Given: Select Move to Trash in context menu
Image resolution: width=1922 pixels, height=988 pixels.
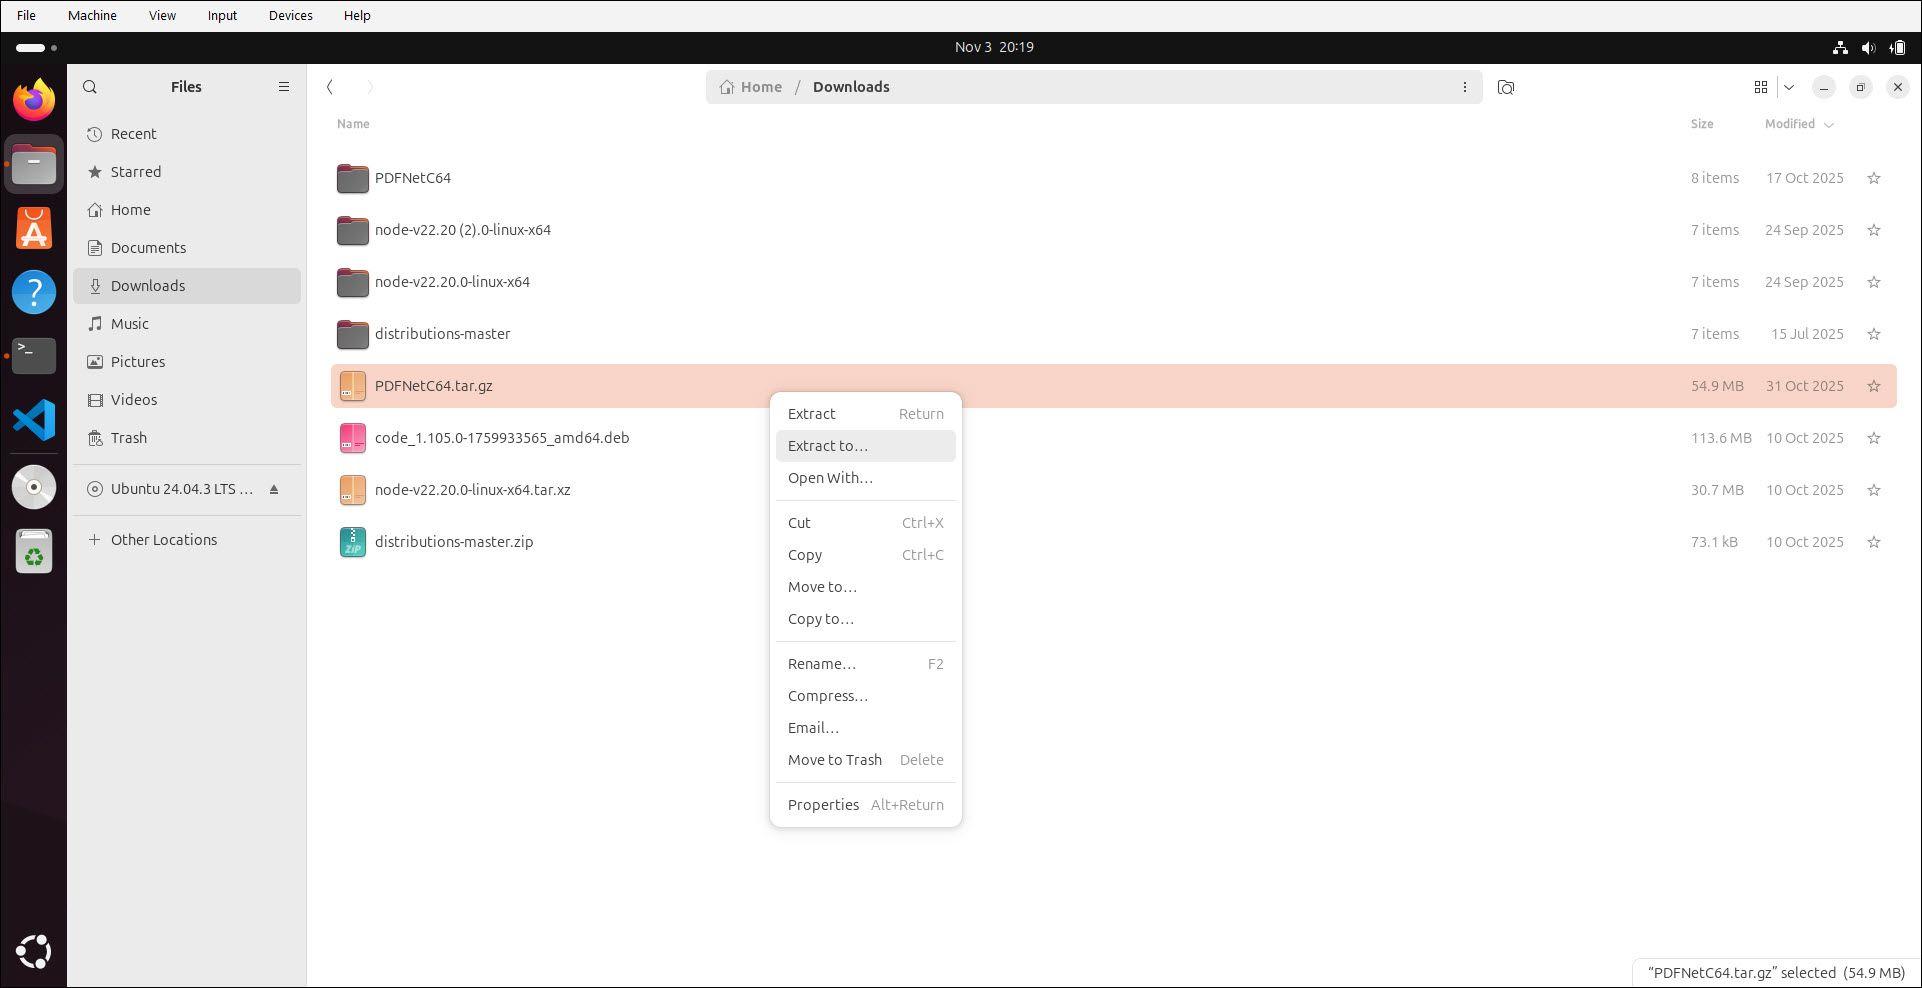Looking at the screenshot, I should coord(835,760).
